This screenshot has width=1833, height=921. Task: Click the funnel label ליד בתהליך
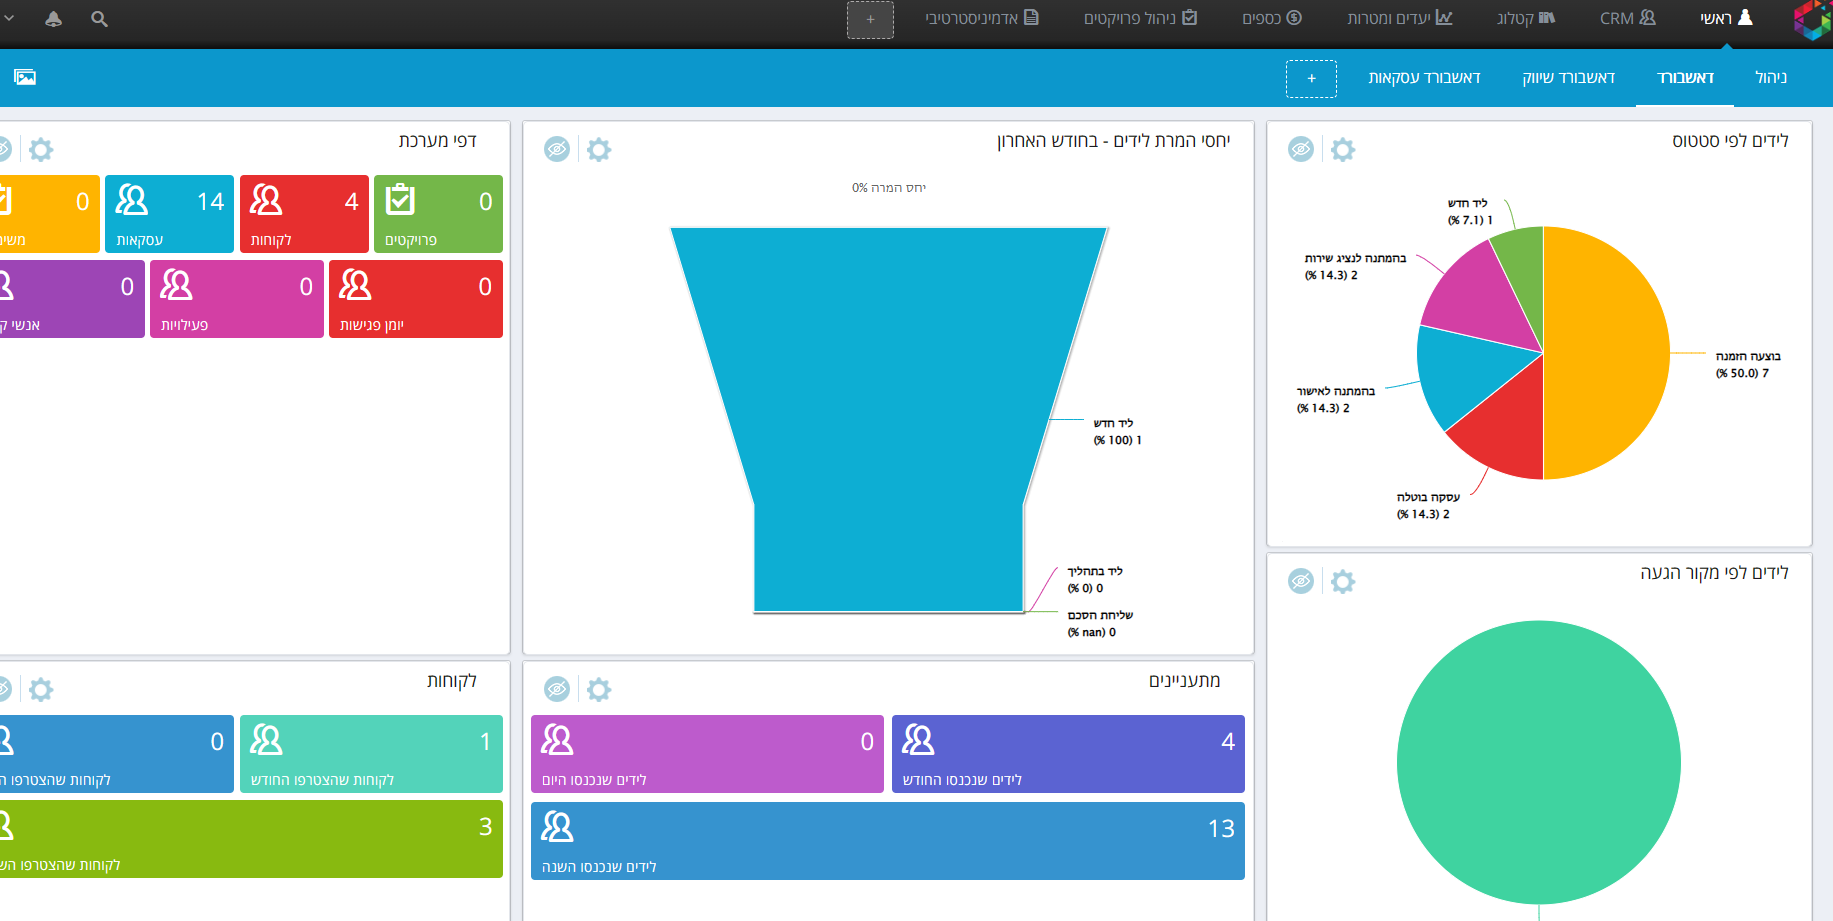coord(1095,580)
